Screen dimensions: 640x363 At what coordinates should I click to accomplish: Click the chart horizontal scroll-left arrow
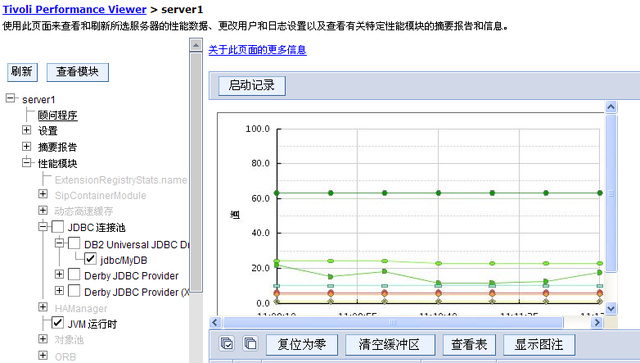point(216,323)
